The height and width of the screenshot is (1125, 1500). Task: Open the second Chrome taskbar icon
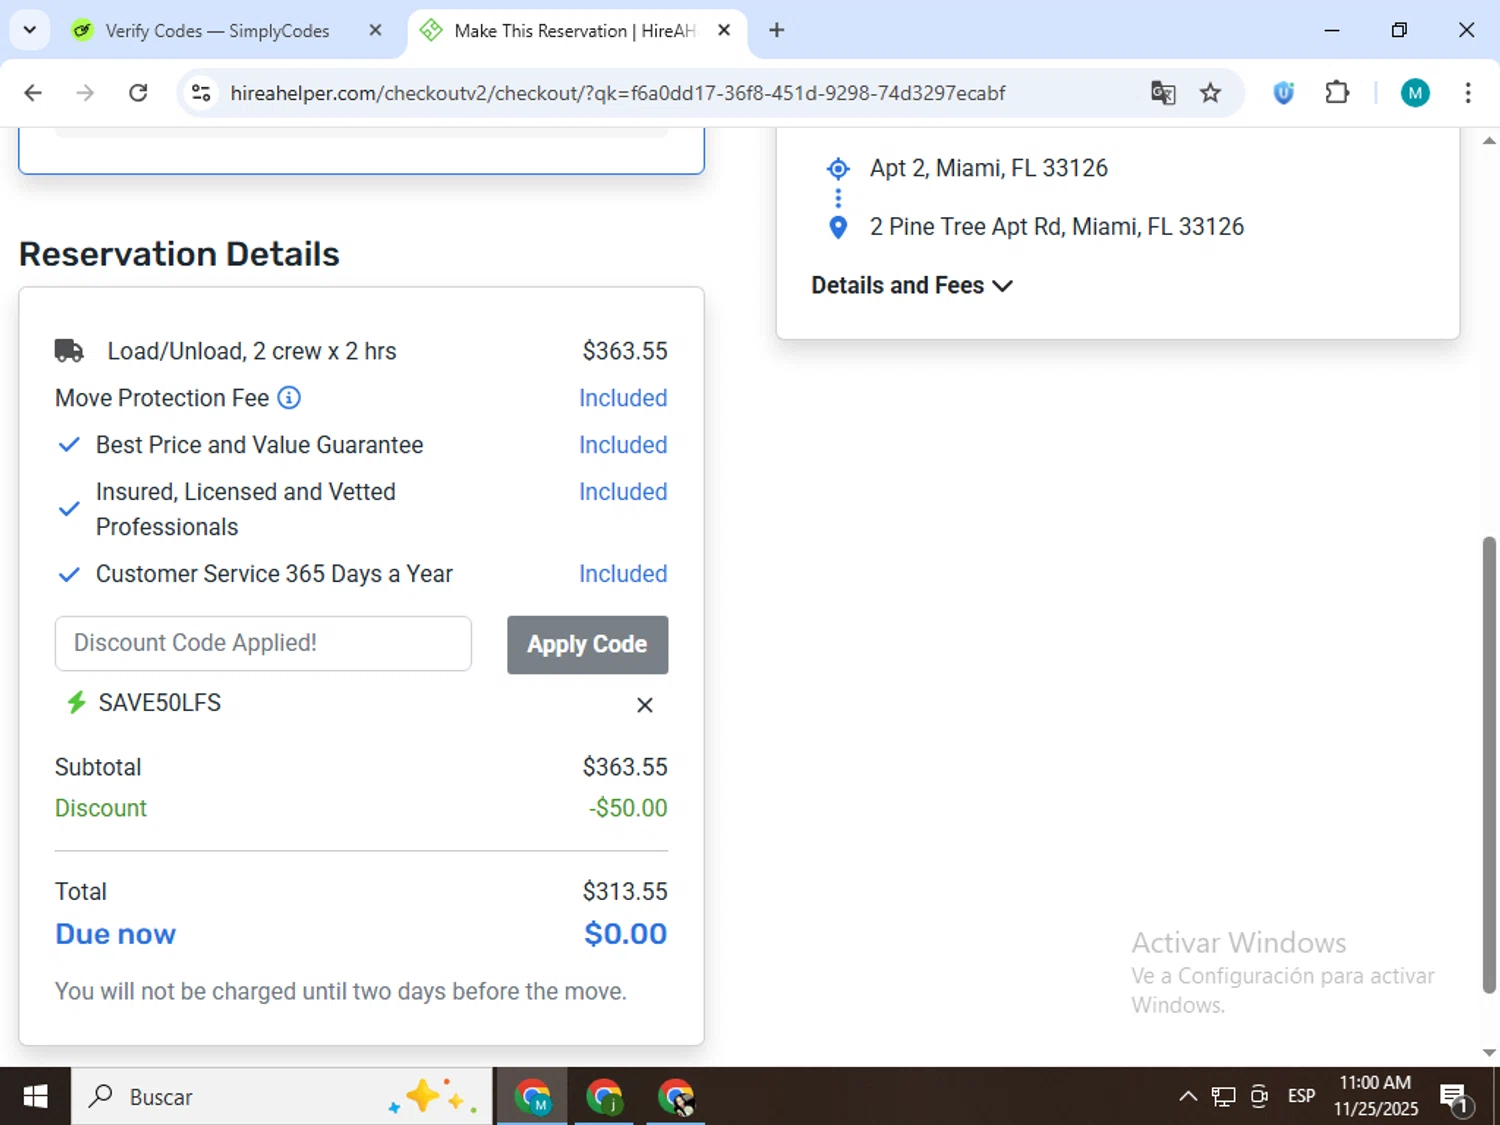604,1097
